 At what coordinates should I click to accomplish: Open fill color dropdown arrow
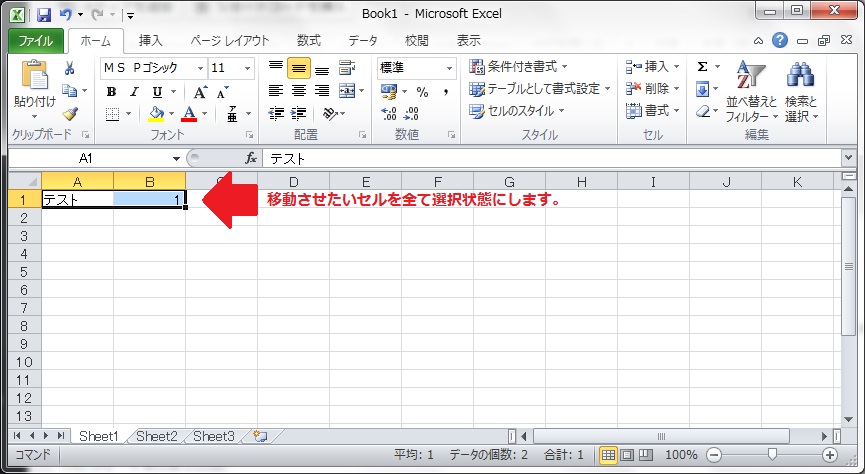tap(172, 114)
